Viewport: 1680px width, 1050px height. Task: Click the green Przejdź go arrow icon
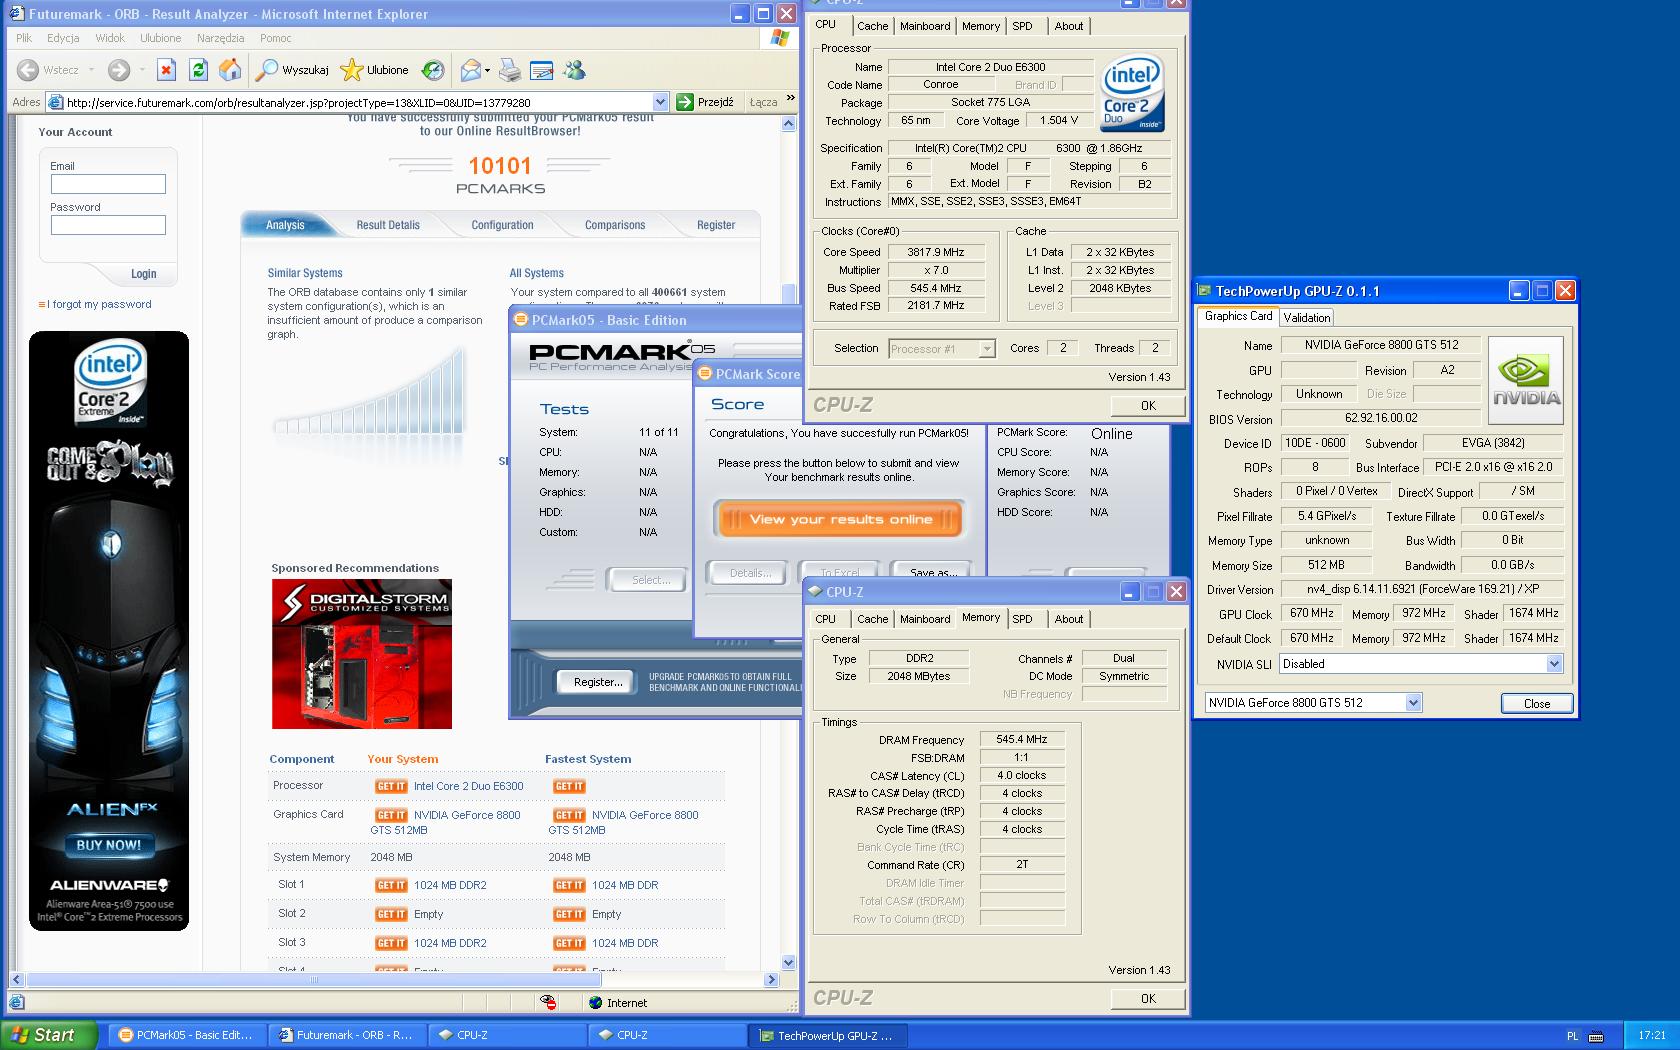point(685,101)
